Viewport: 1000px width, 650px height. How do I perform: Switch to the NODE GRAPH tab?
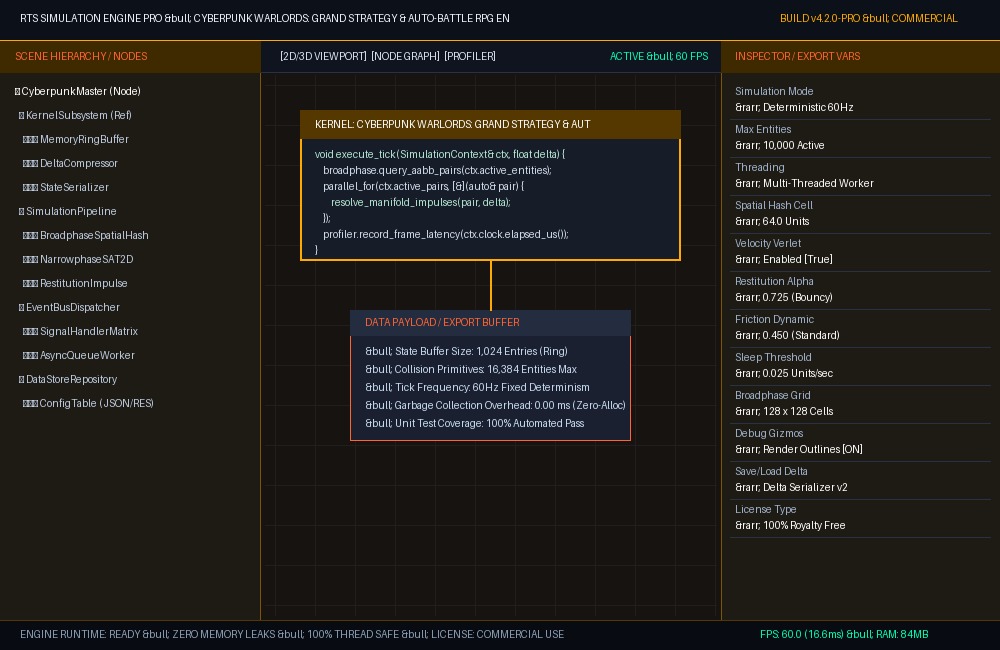coord(405,56)
